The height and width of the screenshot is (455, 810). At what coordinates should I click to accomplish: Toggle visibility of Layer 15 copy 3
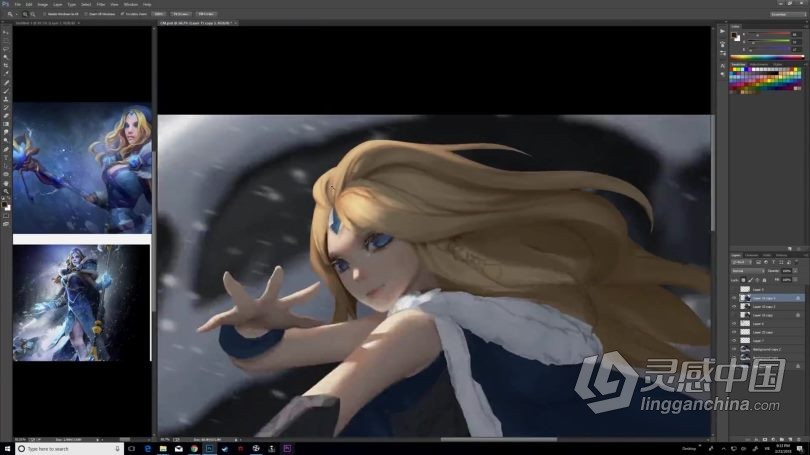click(734, 298)
